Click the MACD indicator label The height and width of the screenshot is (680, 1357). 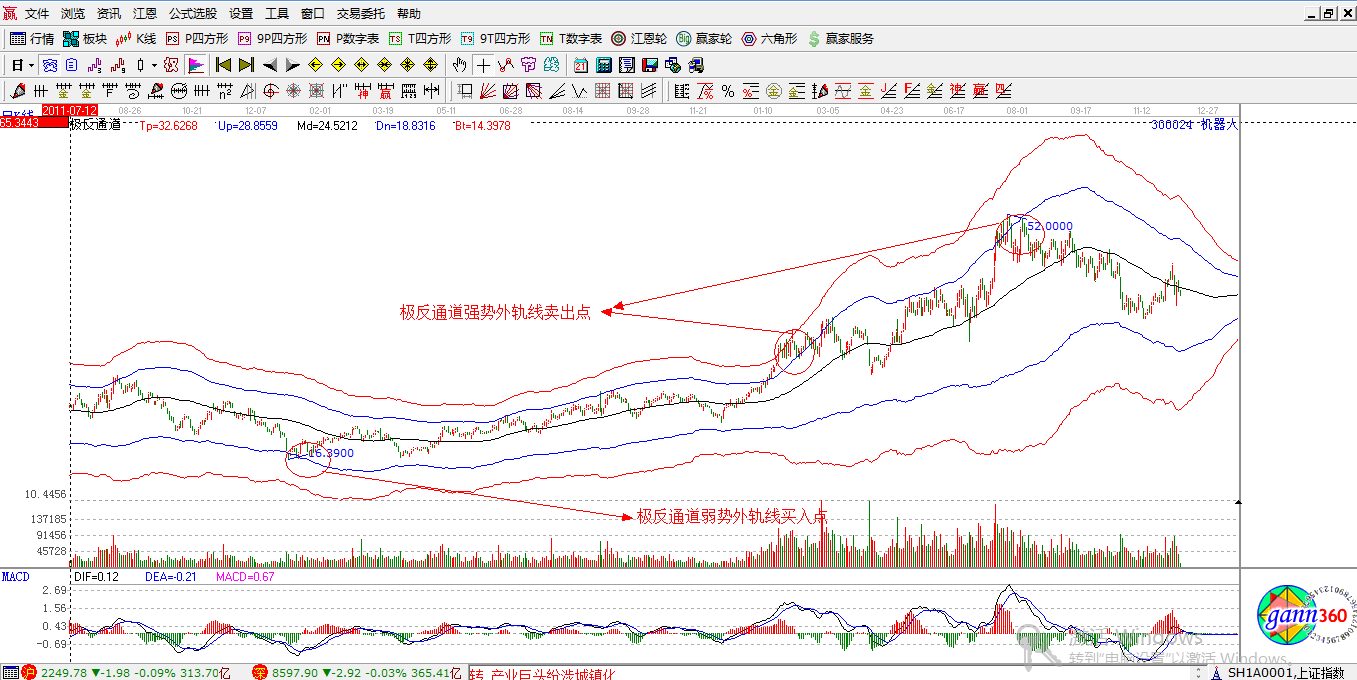16,577
